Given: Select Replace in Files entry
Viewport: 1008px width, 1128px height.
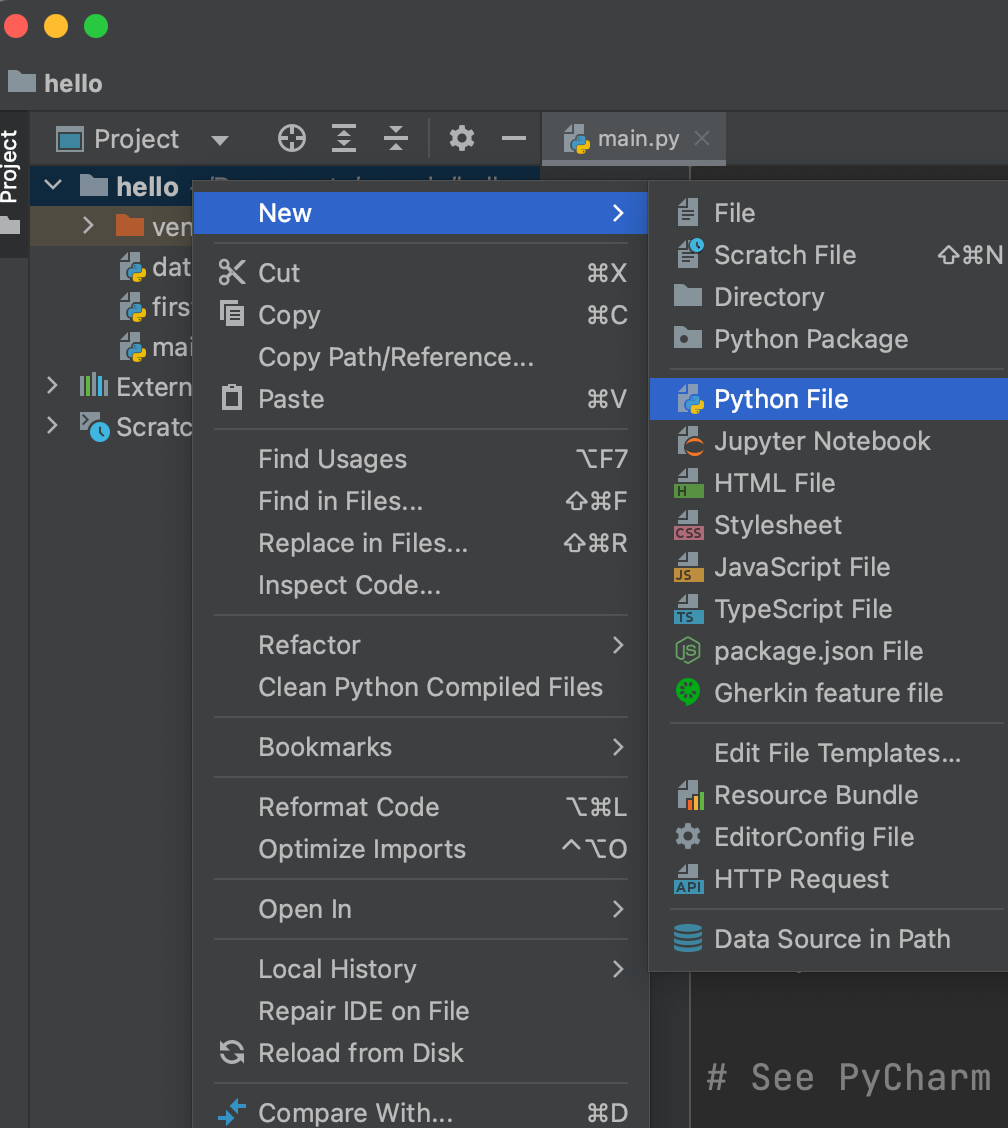Looking at the screenshot, I should click(421, 543).
